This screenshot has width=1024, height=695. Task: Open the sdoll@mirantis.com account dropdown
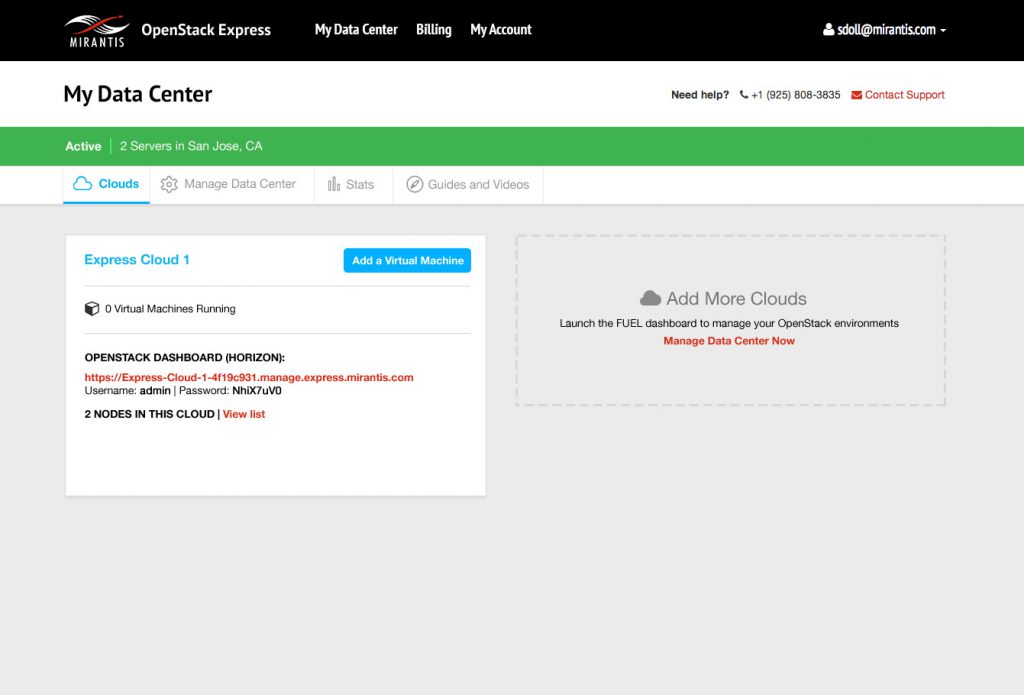(885, 29)
